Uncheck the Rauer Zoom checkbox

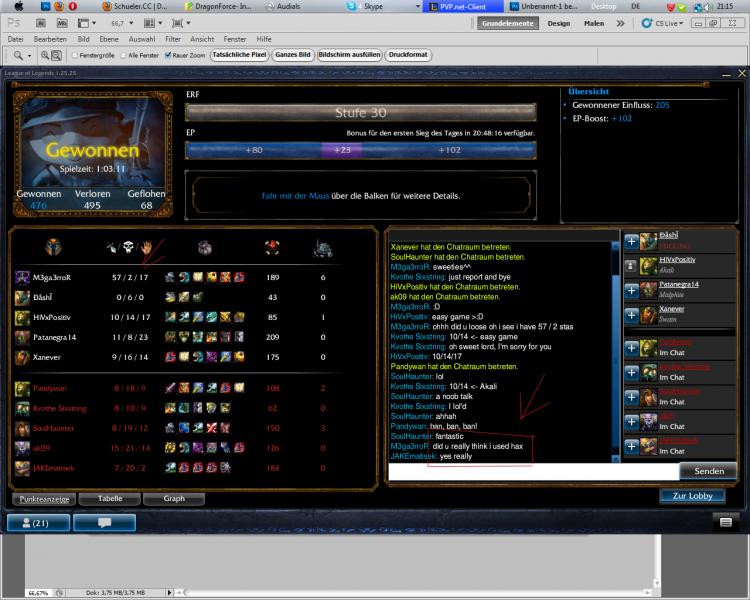click(168, 56)
